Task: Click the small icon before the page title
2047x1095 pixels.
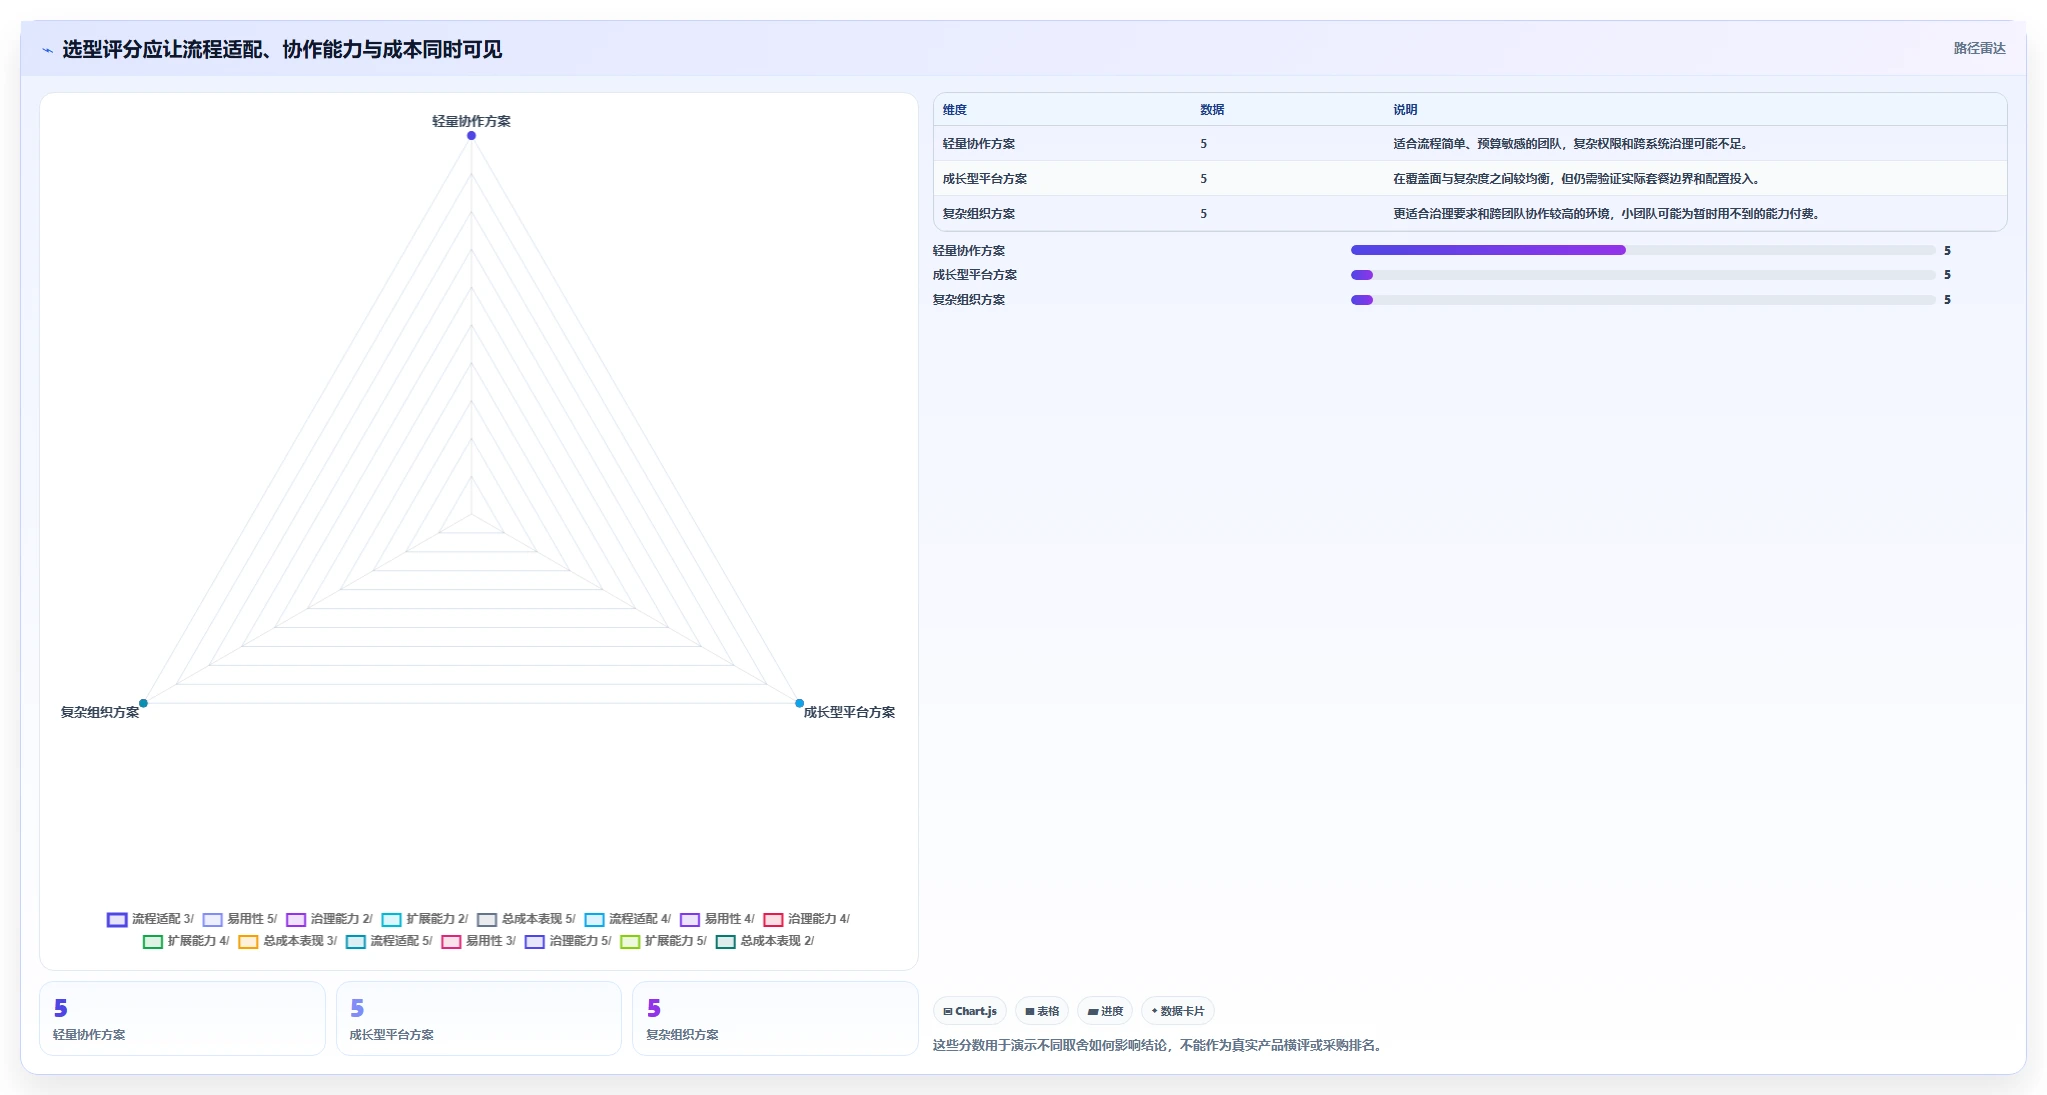Action: [x=47, y=50]
